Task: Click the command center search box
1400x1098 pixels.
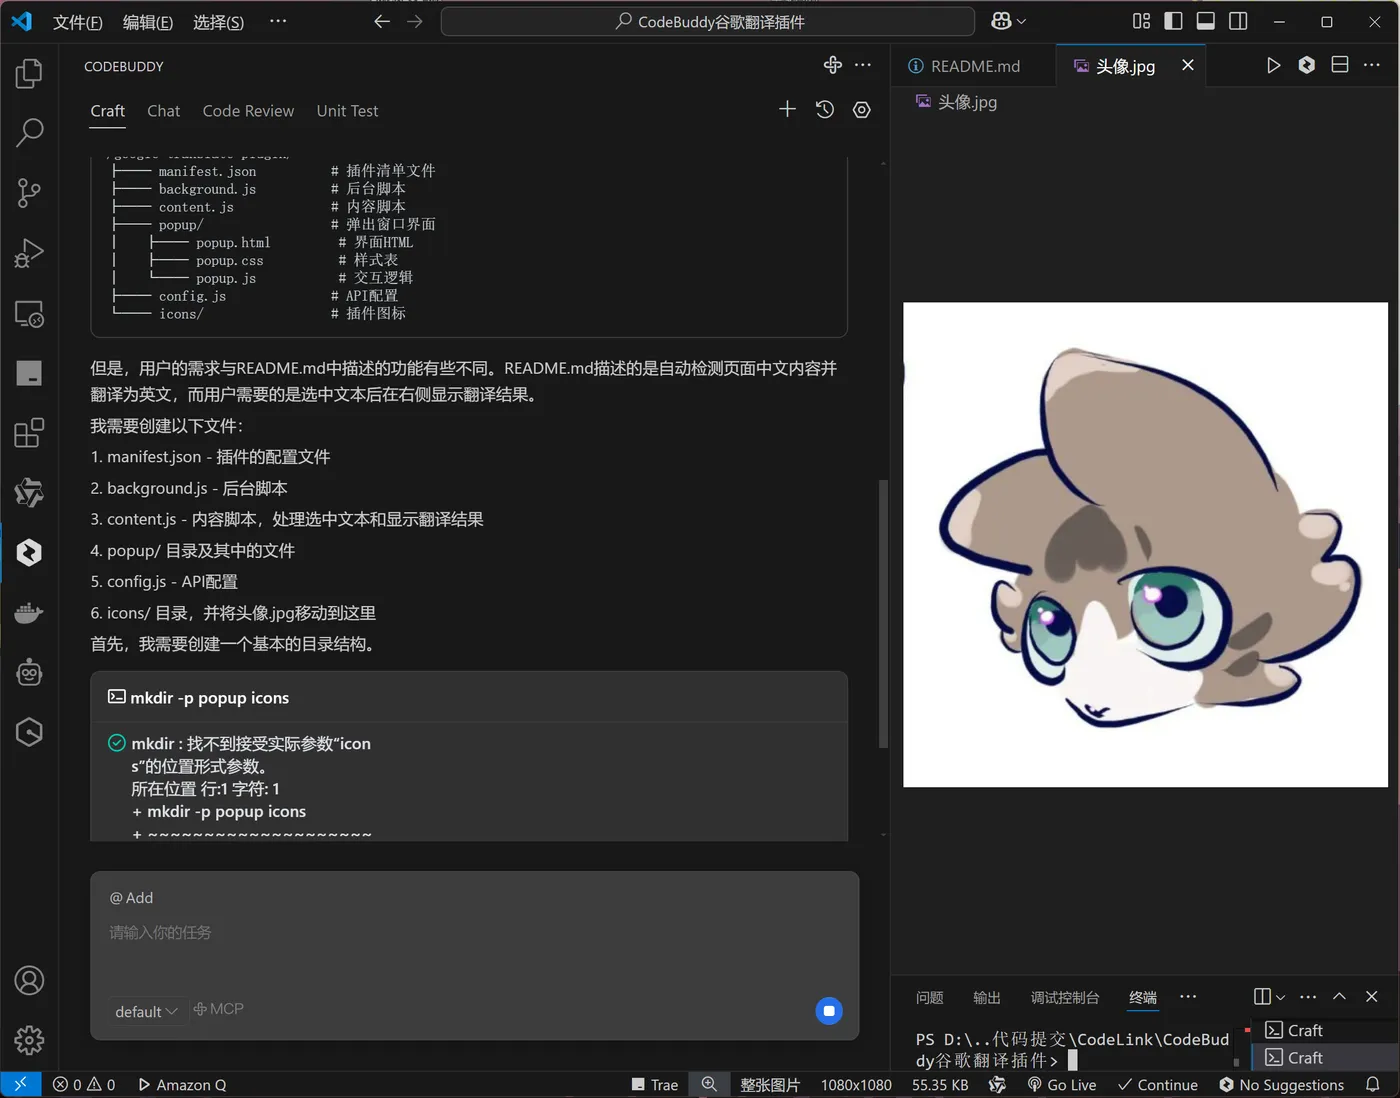Action: 708,21
